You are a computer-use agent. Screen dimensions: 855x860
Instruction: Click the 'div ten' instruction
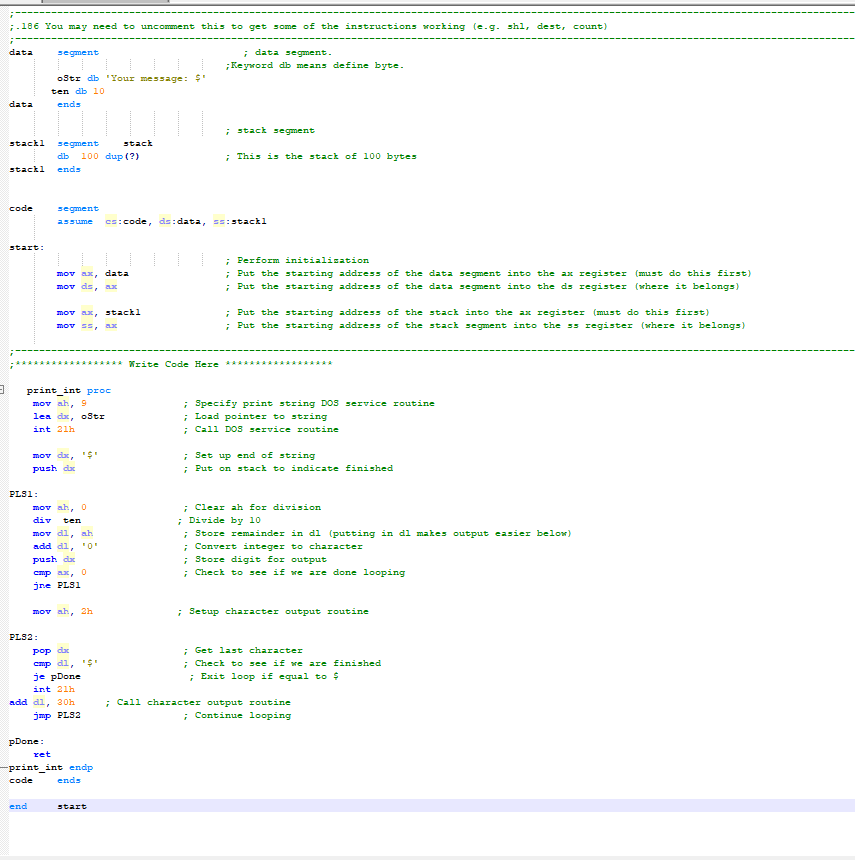coord(57,520)
